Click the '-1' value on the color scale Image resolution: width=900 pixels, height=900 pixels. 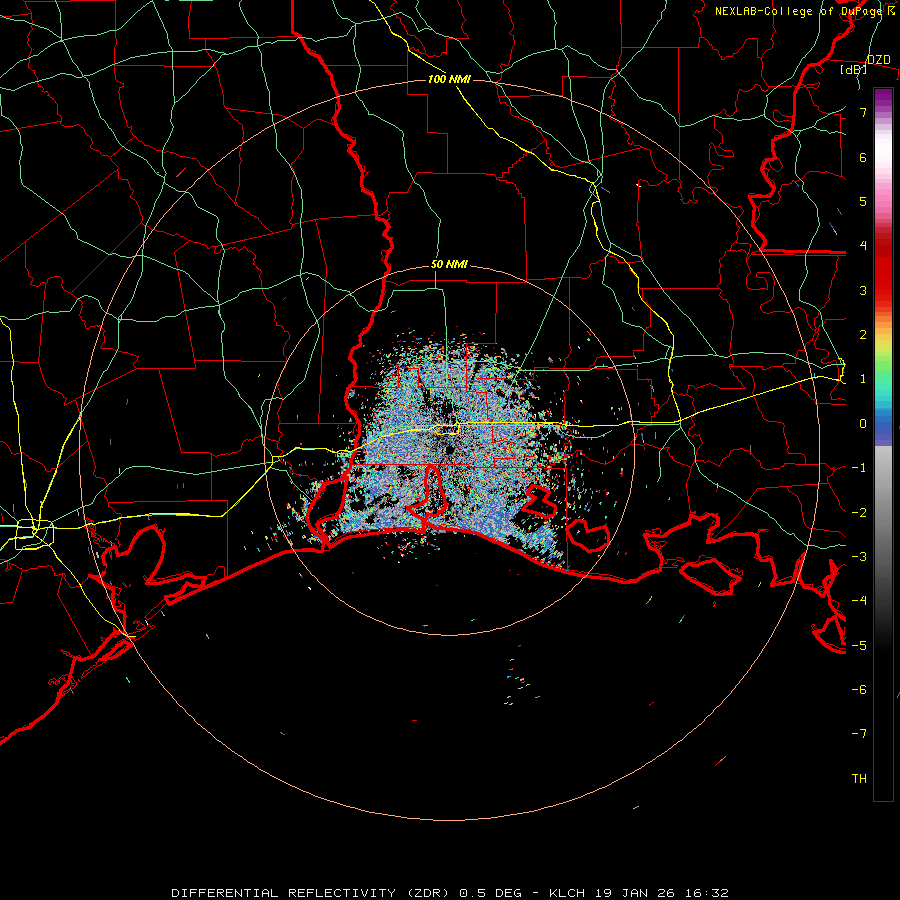point(859,468)
